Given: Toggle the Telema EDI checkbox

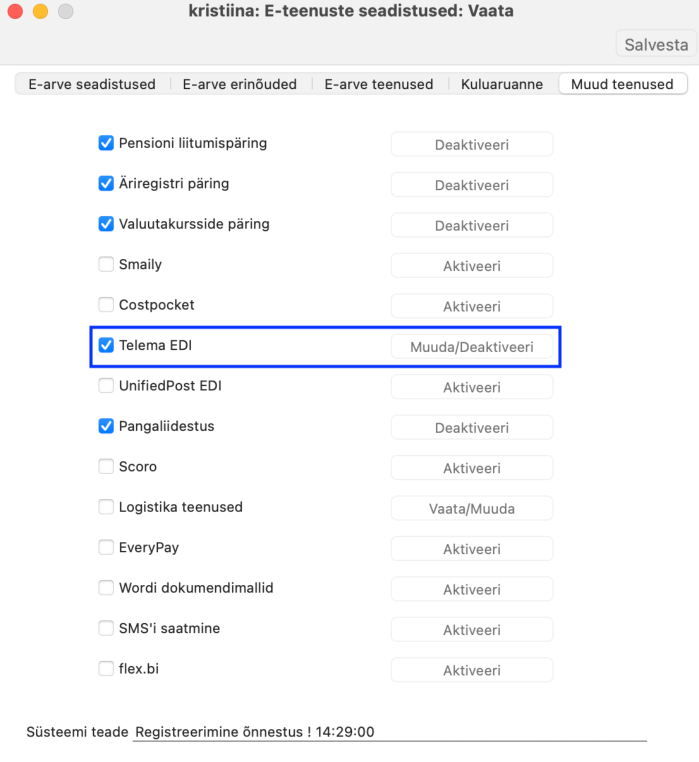Looking at the screenshot, I should pos(106,345).
